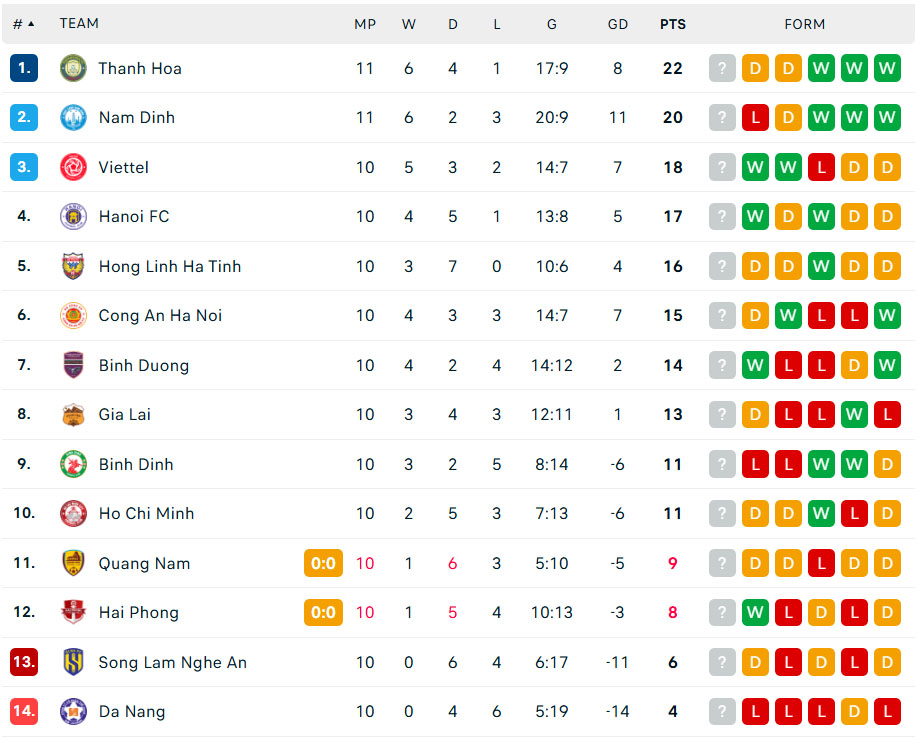The height and width of the screenshot is (739, 916).
Task: Open the Hanoi FC club badge
Action: coord(73,216)
